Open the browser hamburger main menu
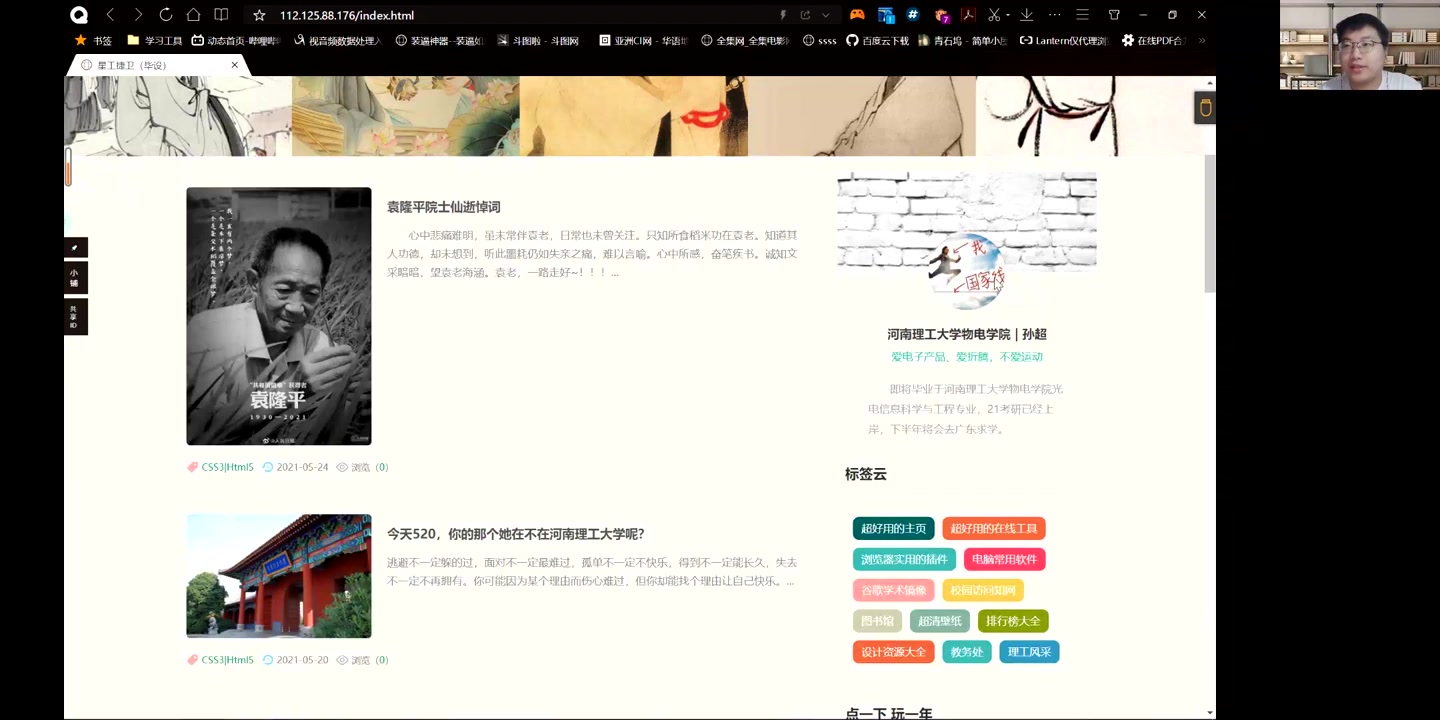1440x720 pixels. click(x=1082, y=15)
